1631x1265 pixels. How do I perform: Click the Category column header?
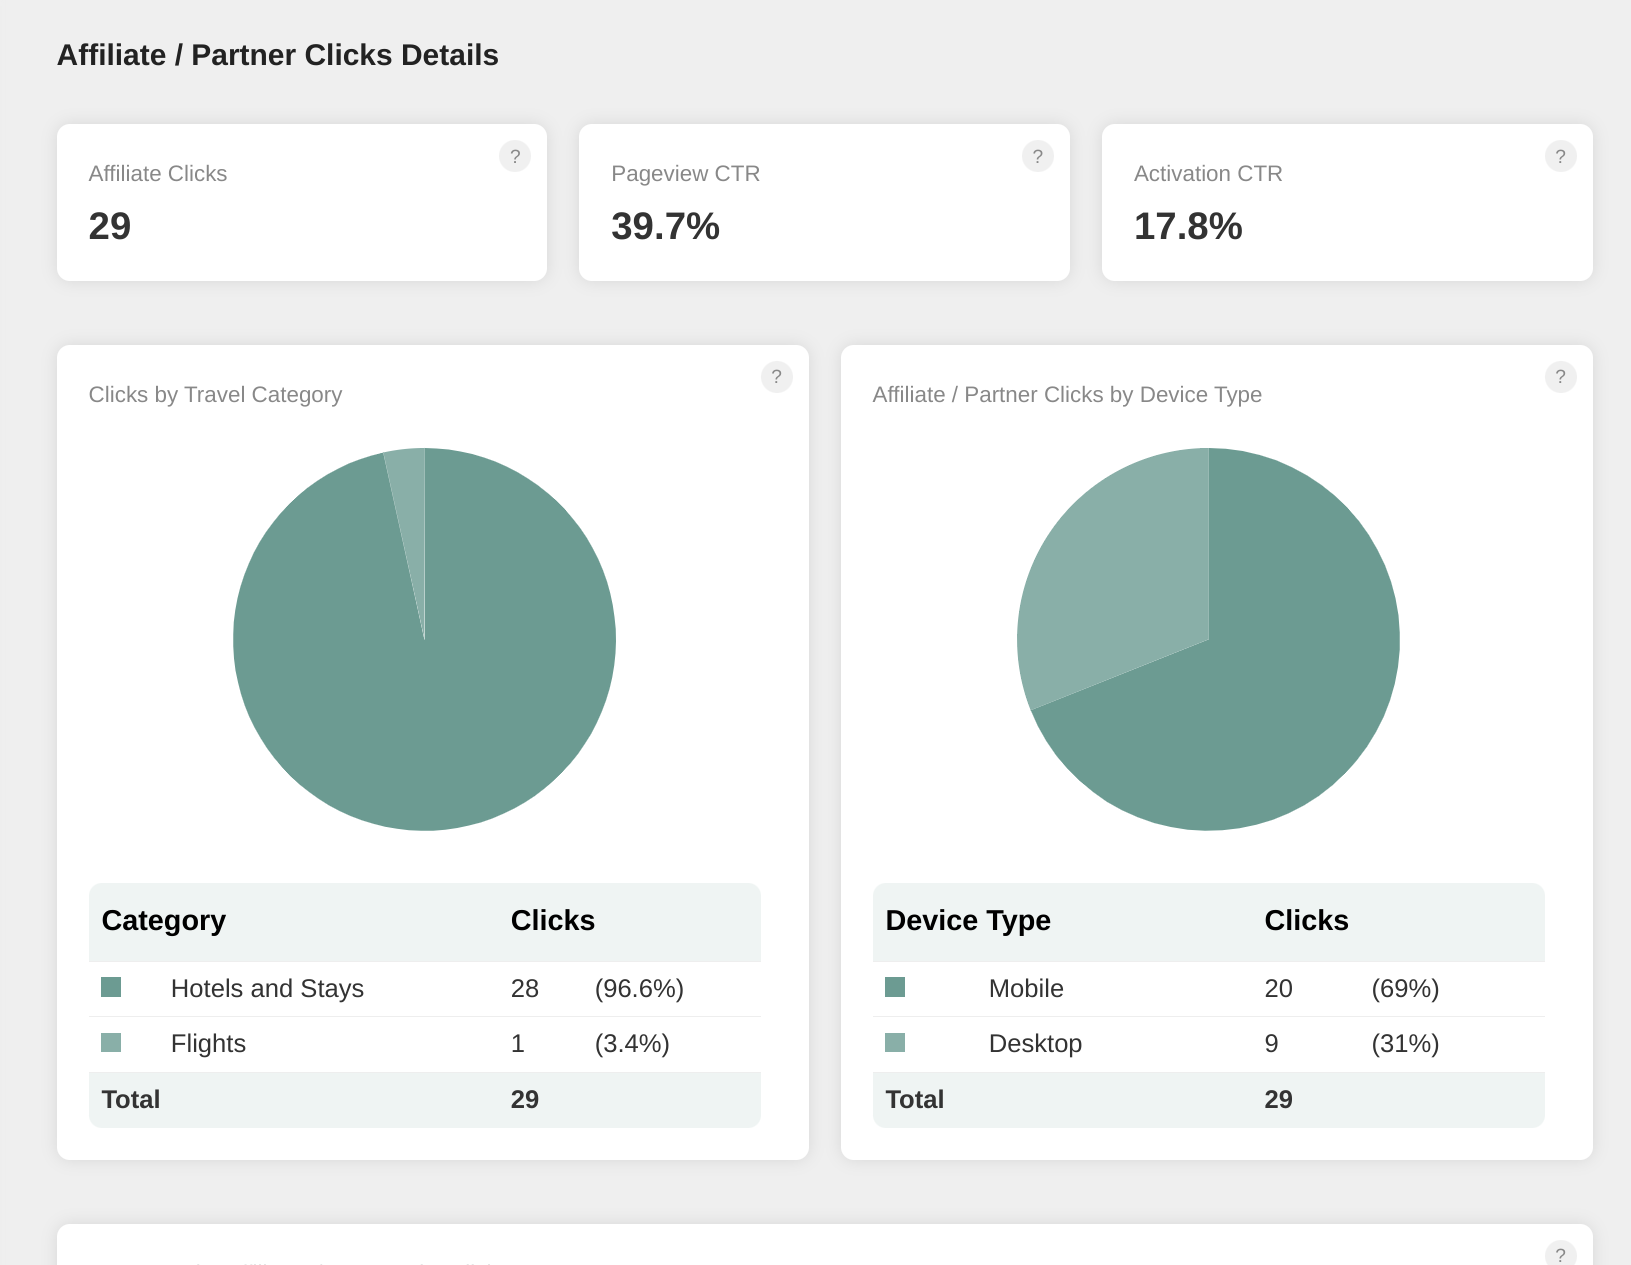[x=164, y=920]
